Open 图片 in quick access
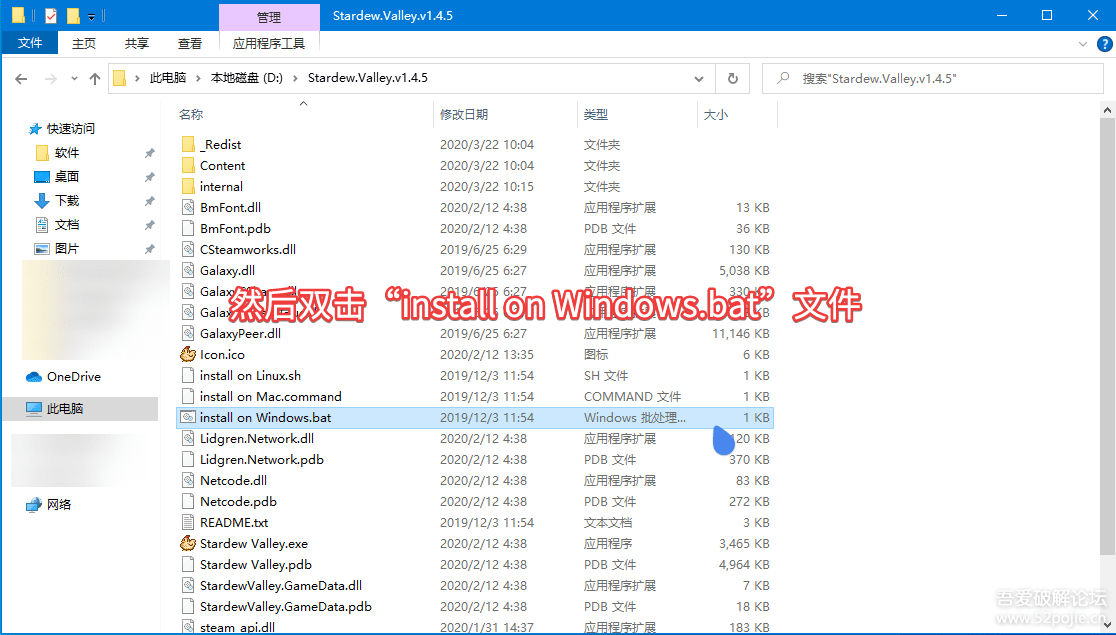Screen dimensions: 1116x635 67,248
